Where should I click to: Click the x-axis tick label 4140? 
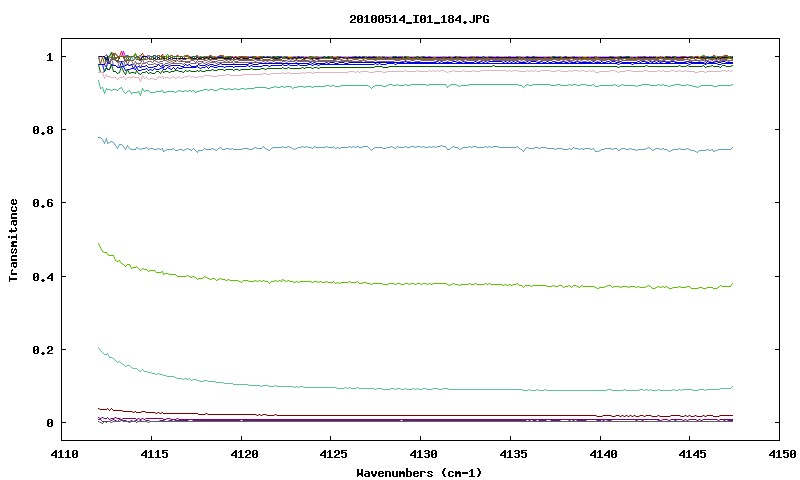(603, 454)
